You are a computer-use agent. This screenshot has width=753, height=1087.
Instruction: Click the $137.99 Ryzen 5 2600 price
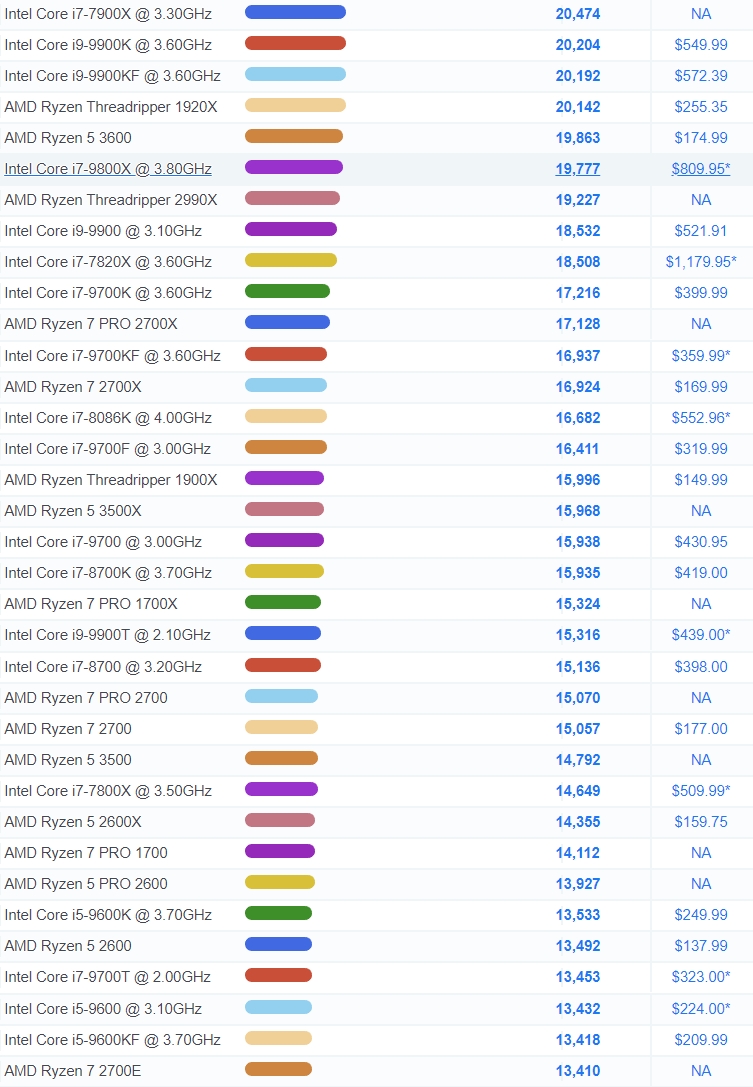pyautogui.click(x=700, y=946)
